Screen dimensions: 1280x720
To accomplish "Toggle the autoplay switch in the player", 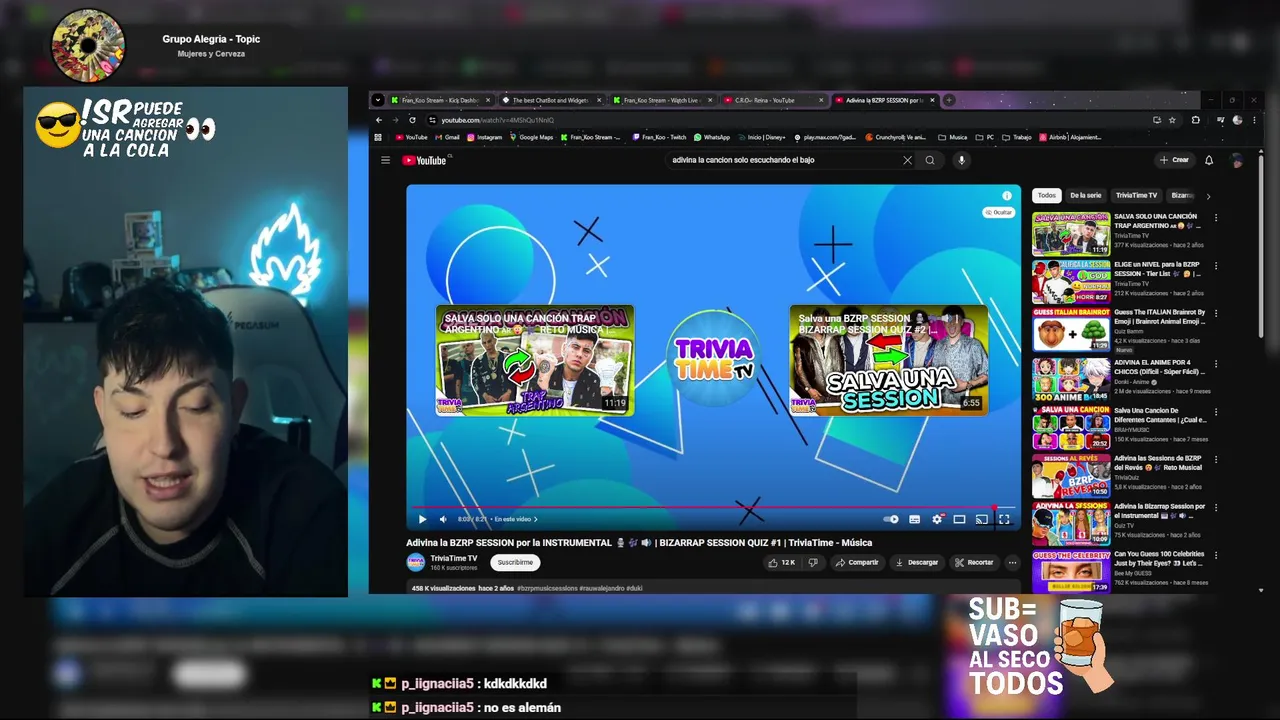I will point(891,519).
